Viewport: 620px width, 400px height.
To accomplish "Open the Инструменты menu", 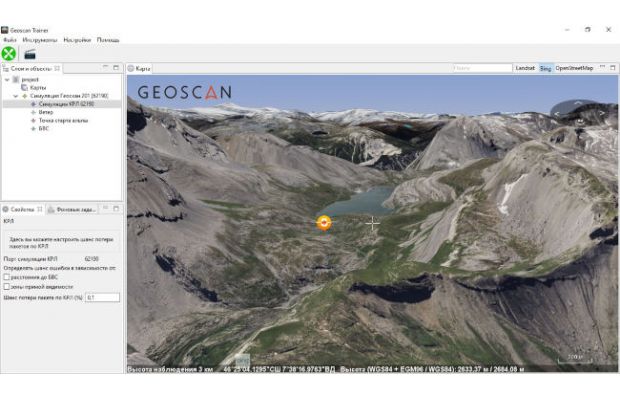I will (40, 40).
